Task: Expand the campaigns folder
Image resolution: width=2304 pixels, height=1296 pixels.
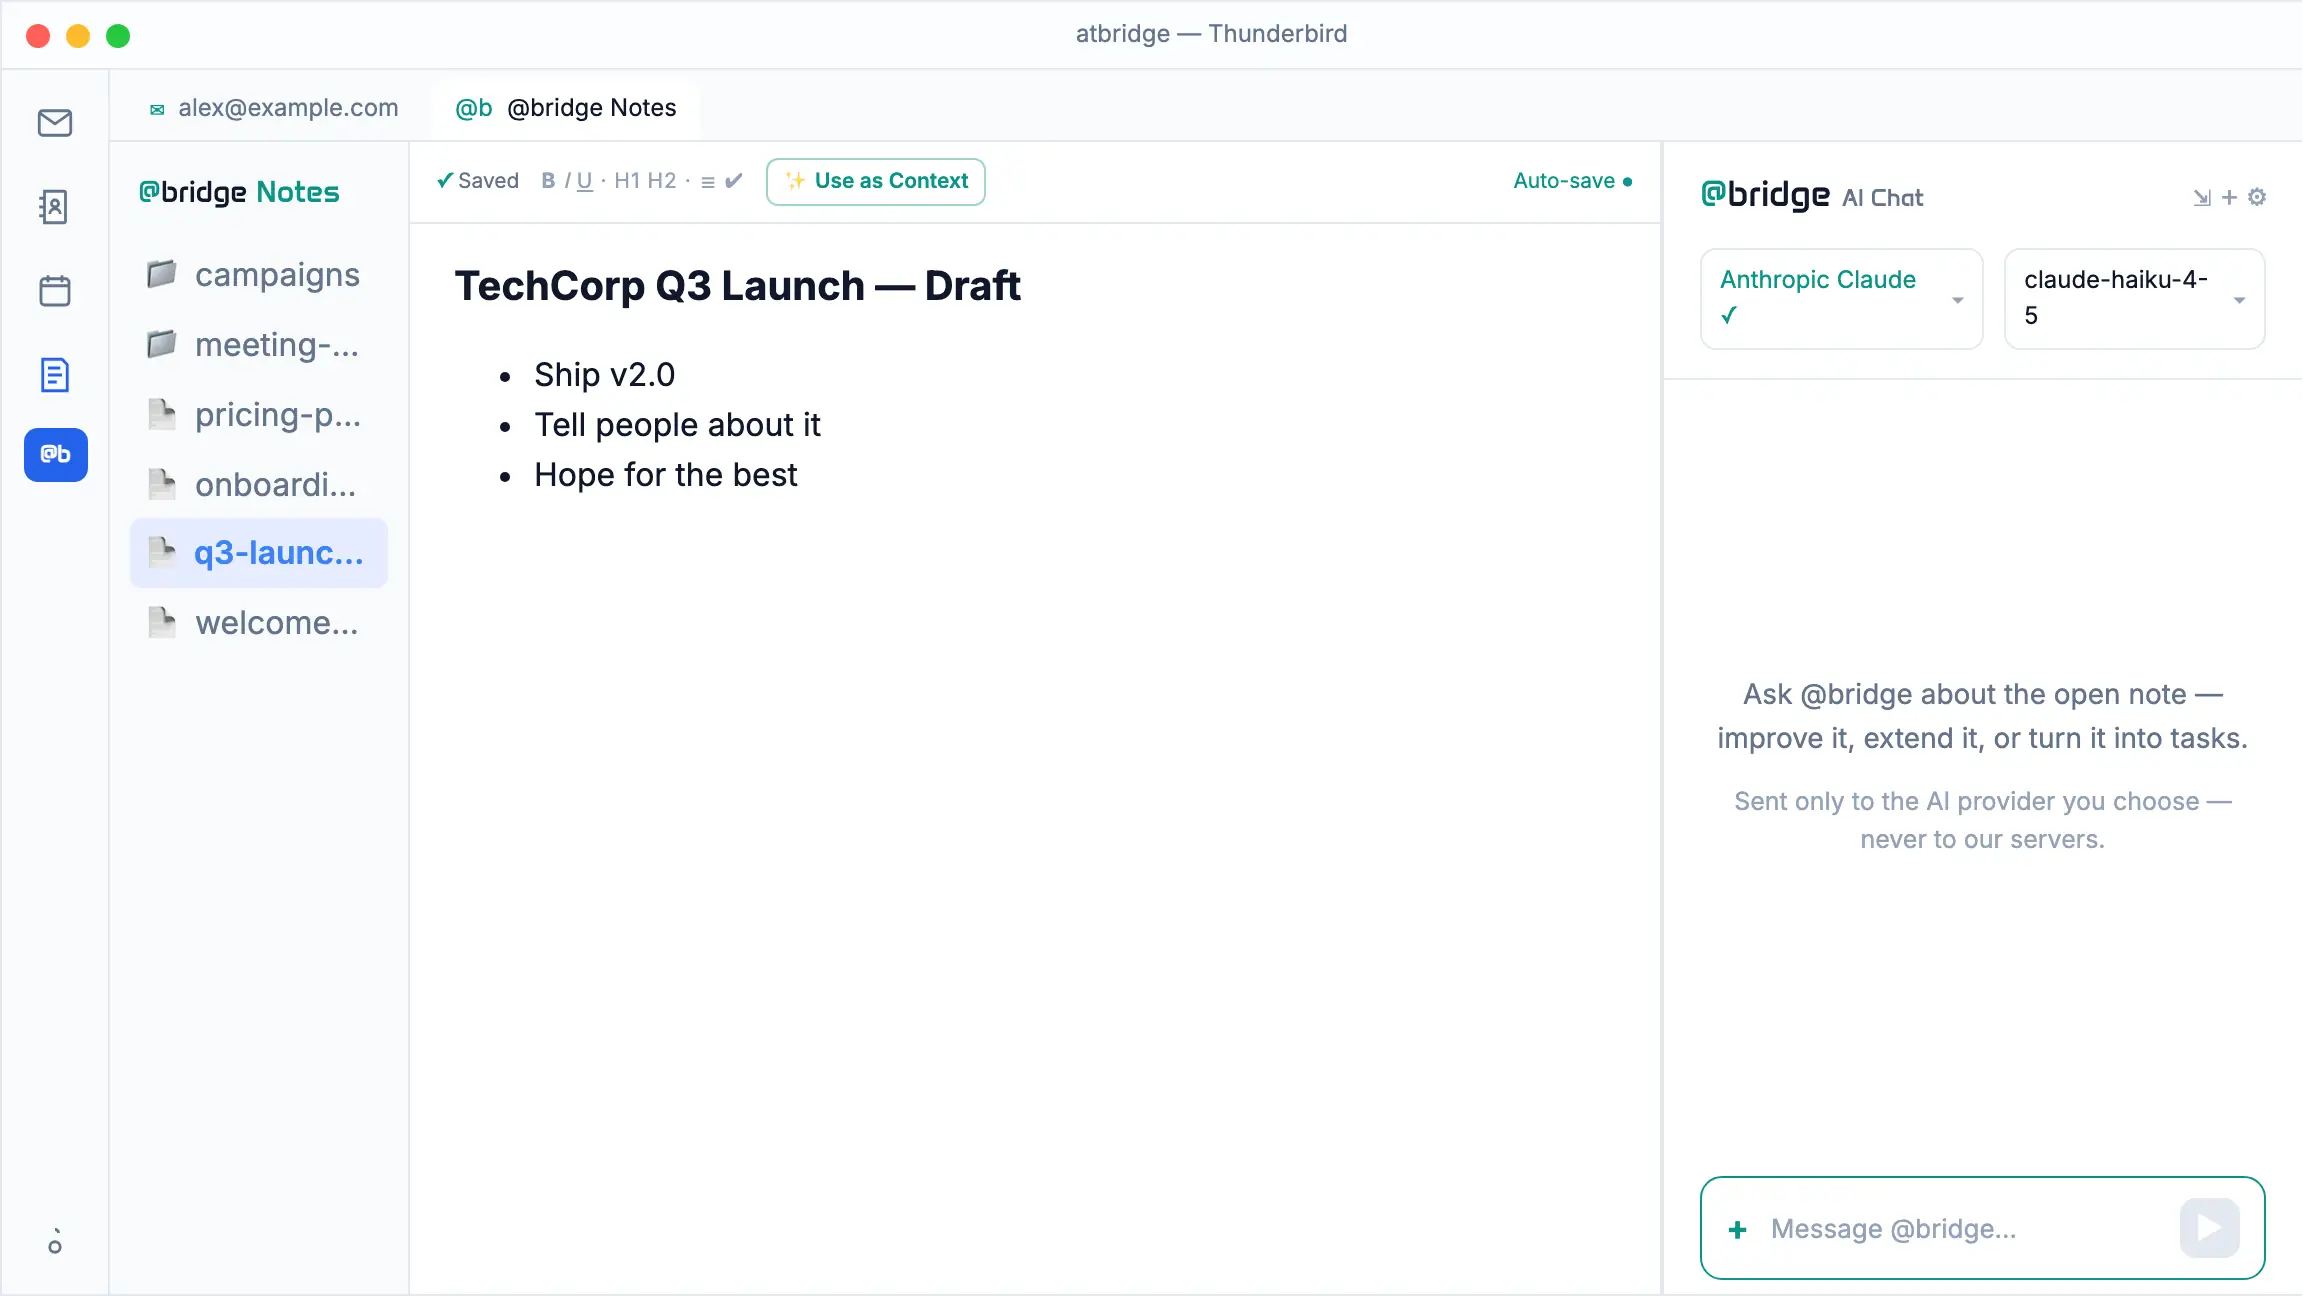Action: pos(259,275)
